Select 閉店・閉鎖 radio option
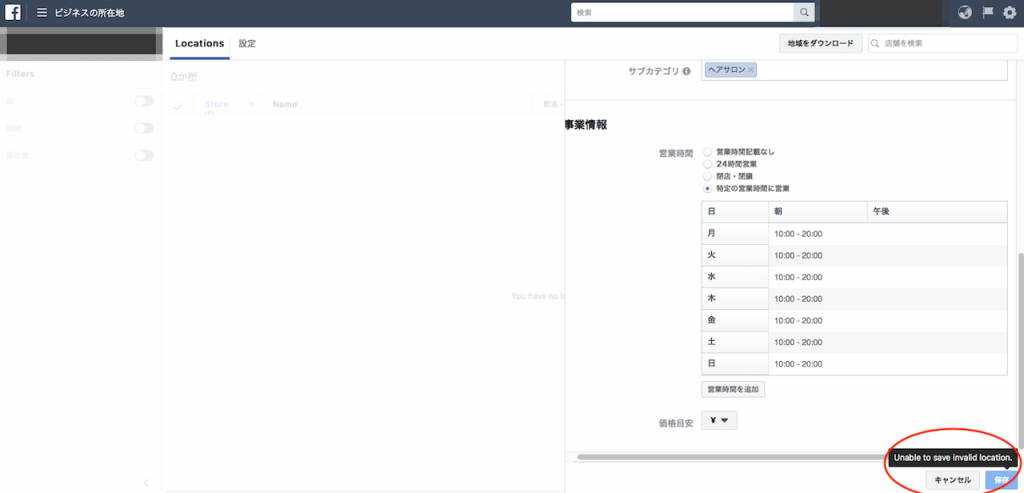 click(x=707, y=176)
